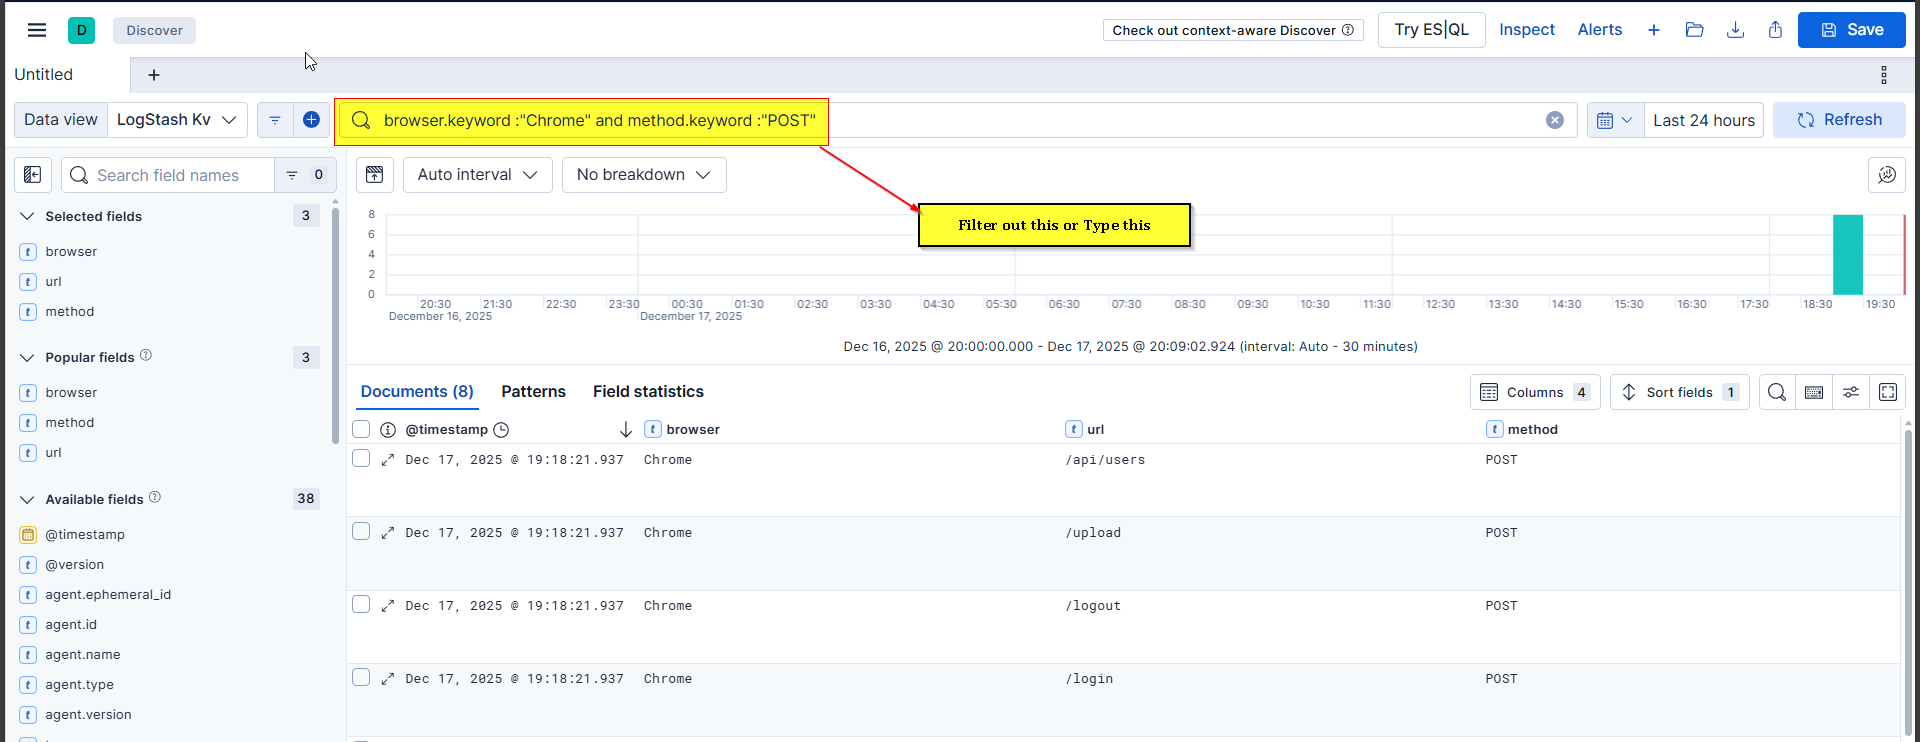Image resolution: width=1920 pixels, height=742 pixels.
Task: Click the add filter plus icon
Action: coord(311,120)
